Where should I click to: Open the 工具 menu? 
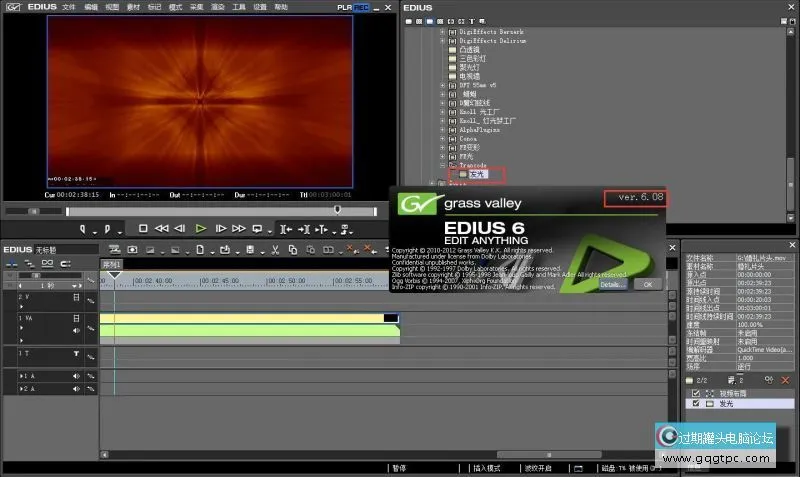238,7
